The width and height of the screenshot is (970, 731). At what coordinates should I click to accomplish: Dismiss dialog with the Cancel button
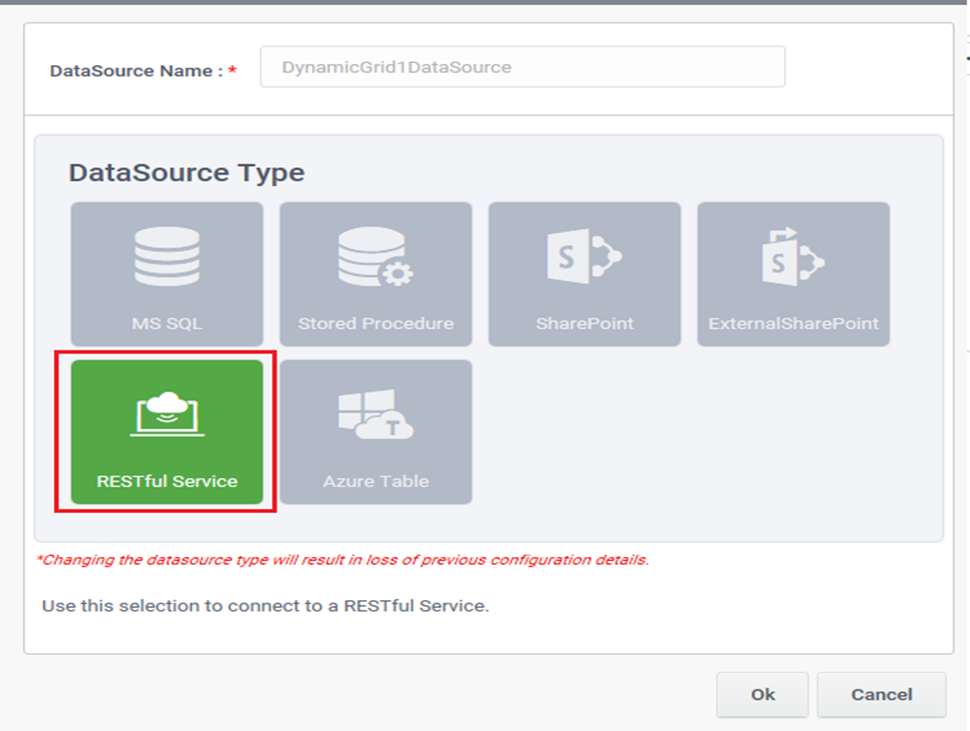click(x=882, y=695)
